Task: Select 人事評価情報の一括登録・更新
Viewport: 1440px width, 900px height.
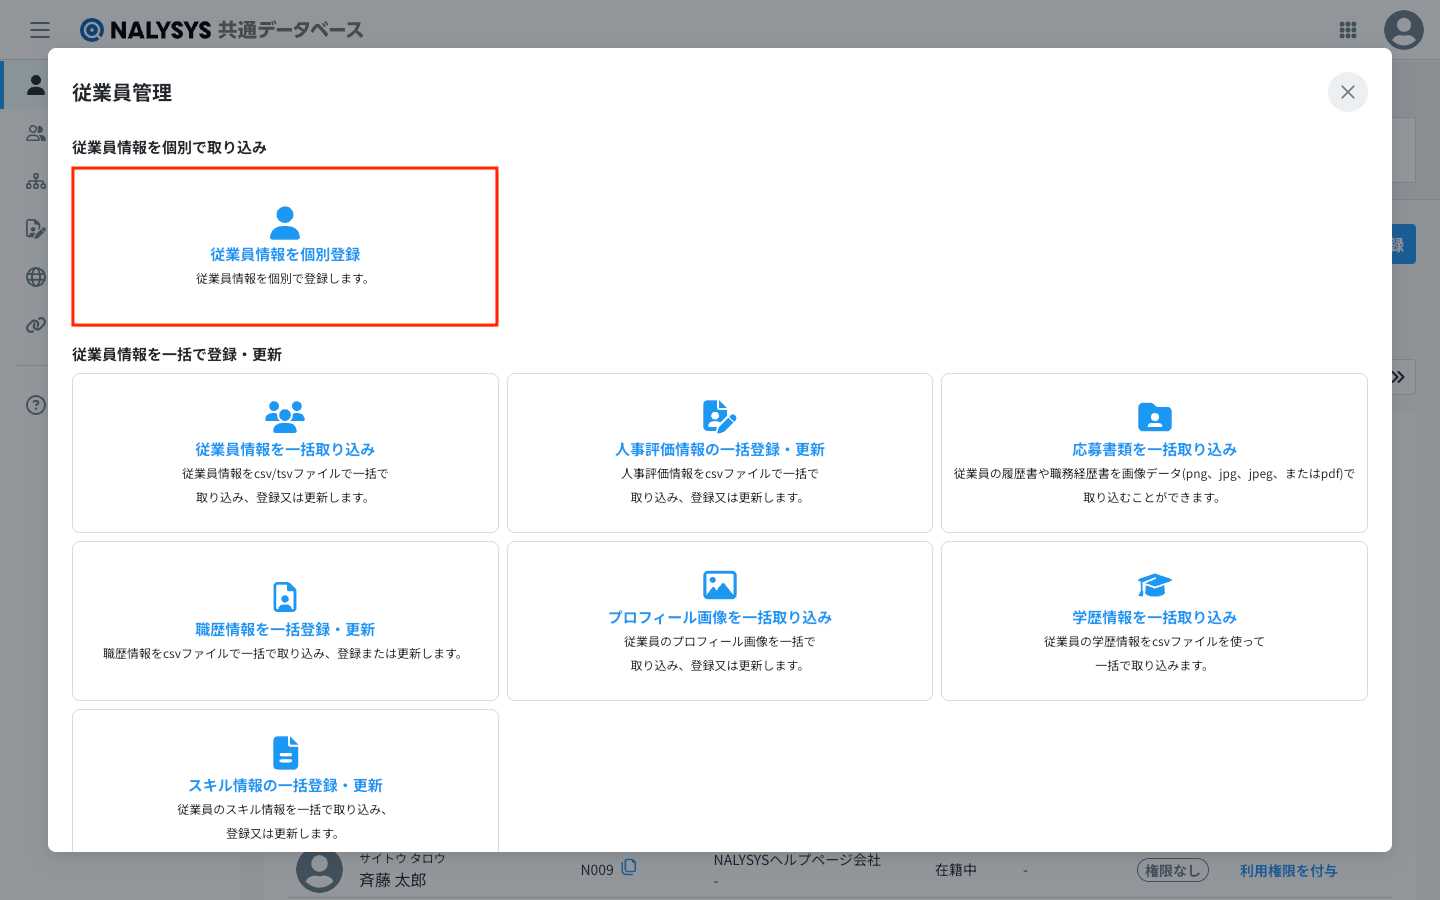Action: pyautogui.click(x=719, y=450)
